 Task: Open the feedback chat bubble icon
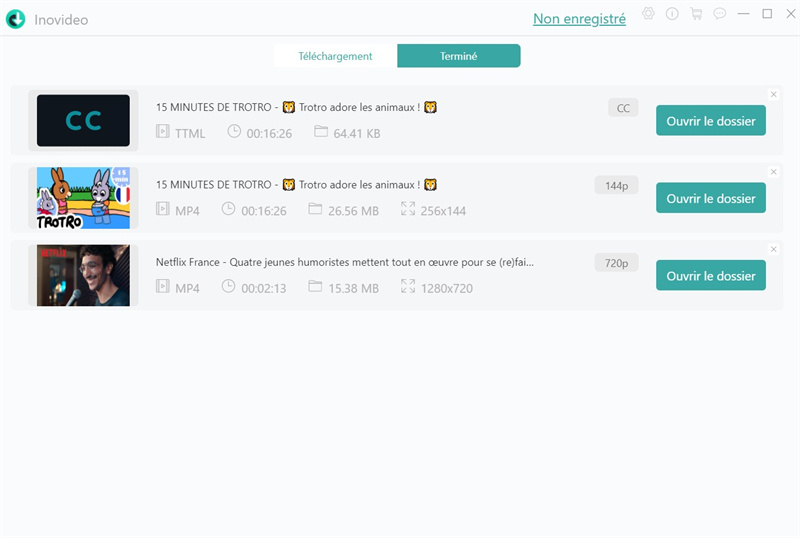point(719,14)
